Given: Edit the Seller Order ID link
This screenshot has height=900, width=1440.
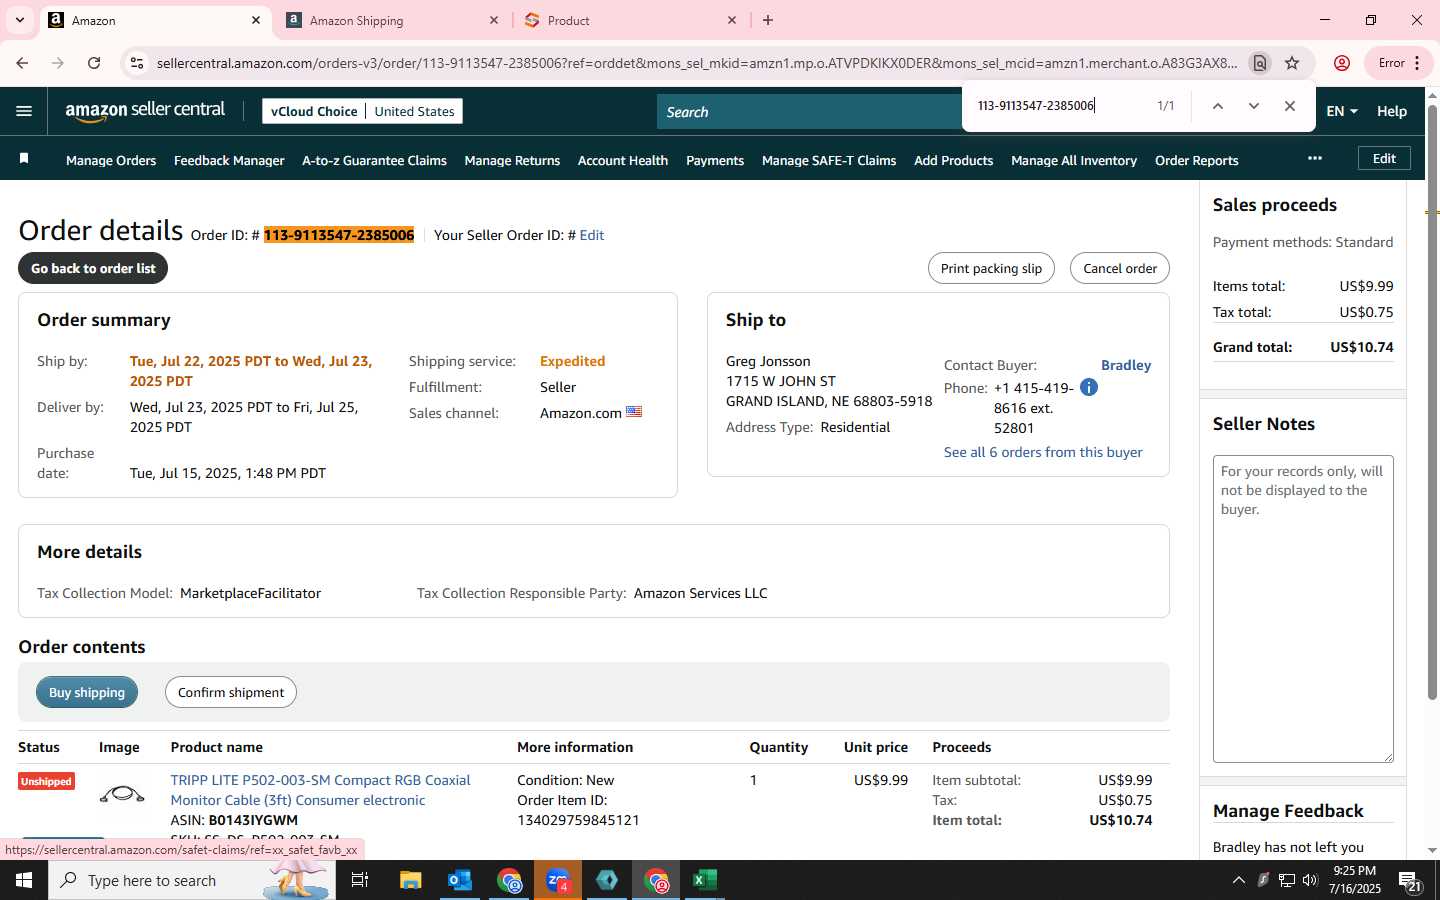Looking at the screenshot, I should 592,235.
